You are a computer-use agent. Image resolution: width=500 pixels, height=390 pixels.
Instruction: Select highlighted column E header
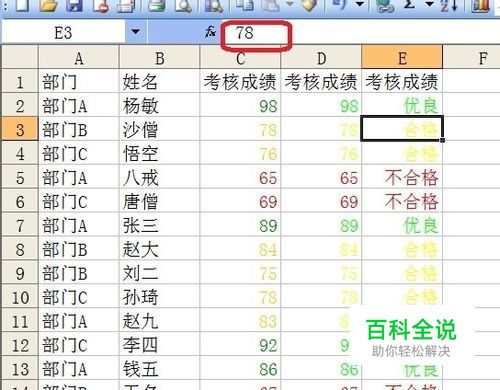pos(402,57)
